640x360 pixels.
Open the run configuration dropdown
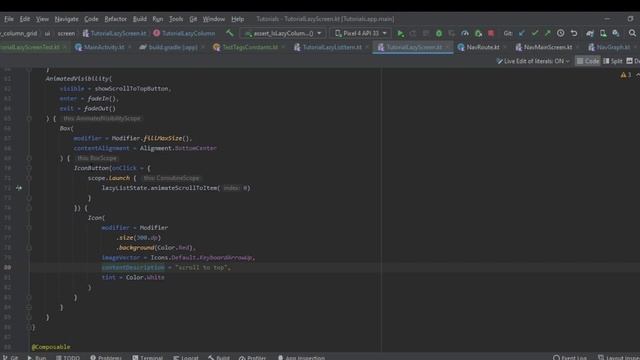283,33
